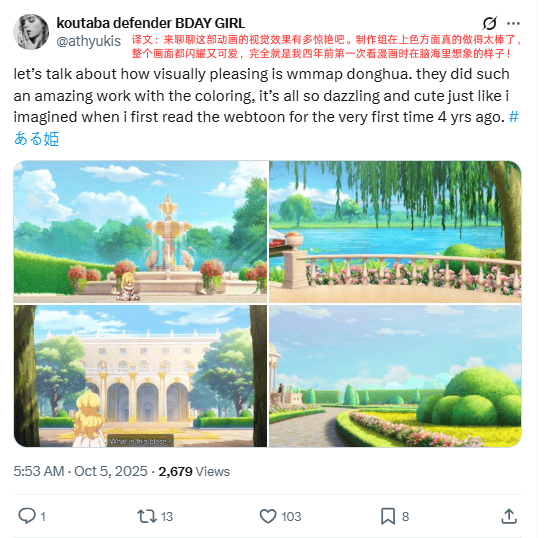Bookmark the tweet with the bookmark icon
This screenshot has height=538, width=544.
click(388, 516)
